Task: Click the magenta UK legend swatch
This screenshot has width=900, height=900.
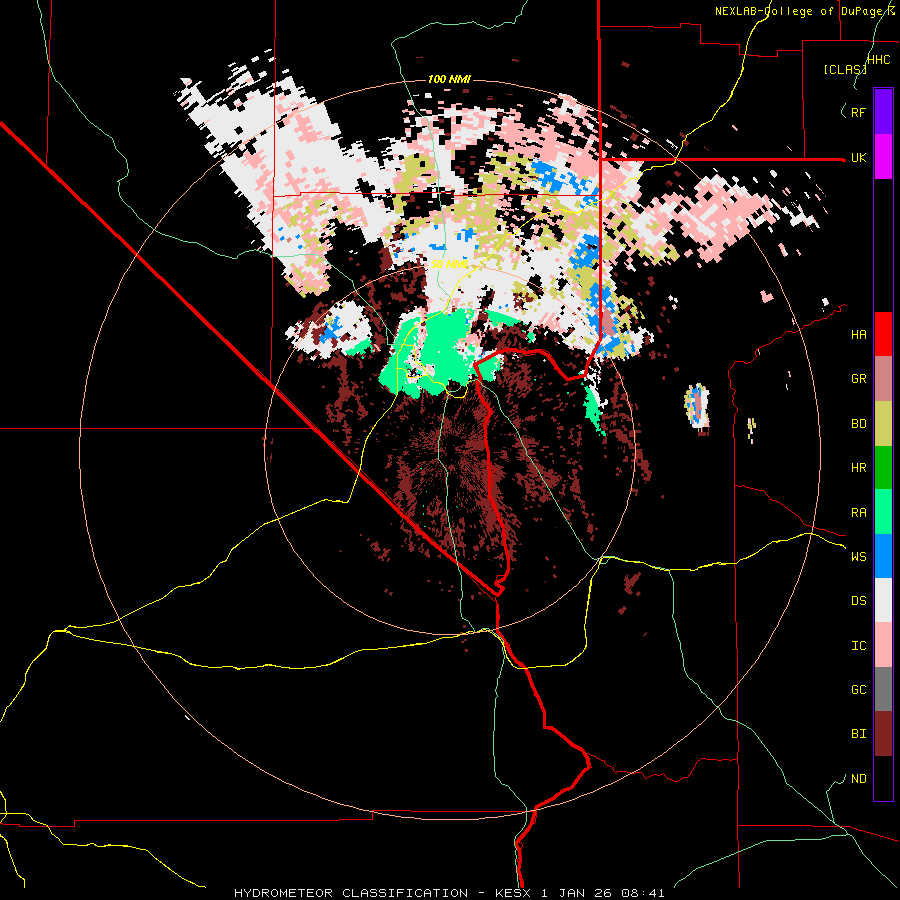Action: pos(883,157)
